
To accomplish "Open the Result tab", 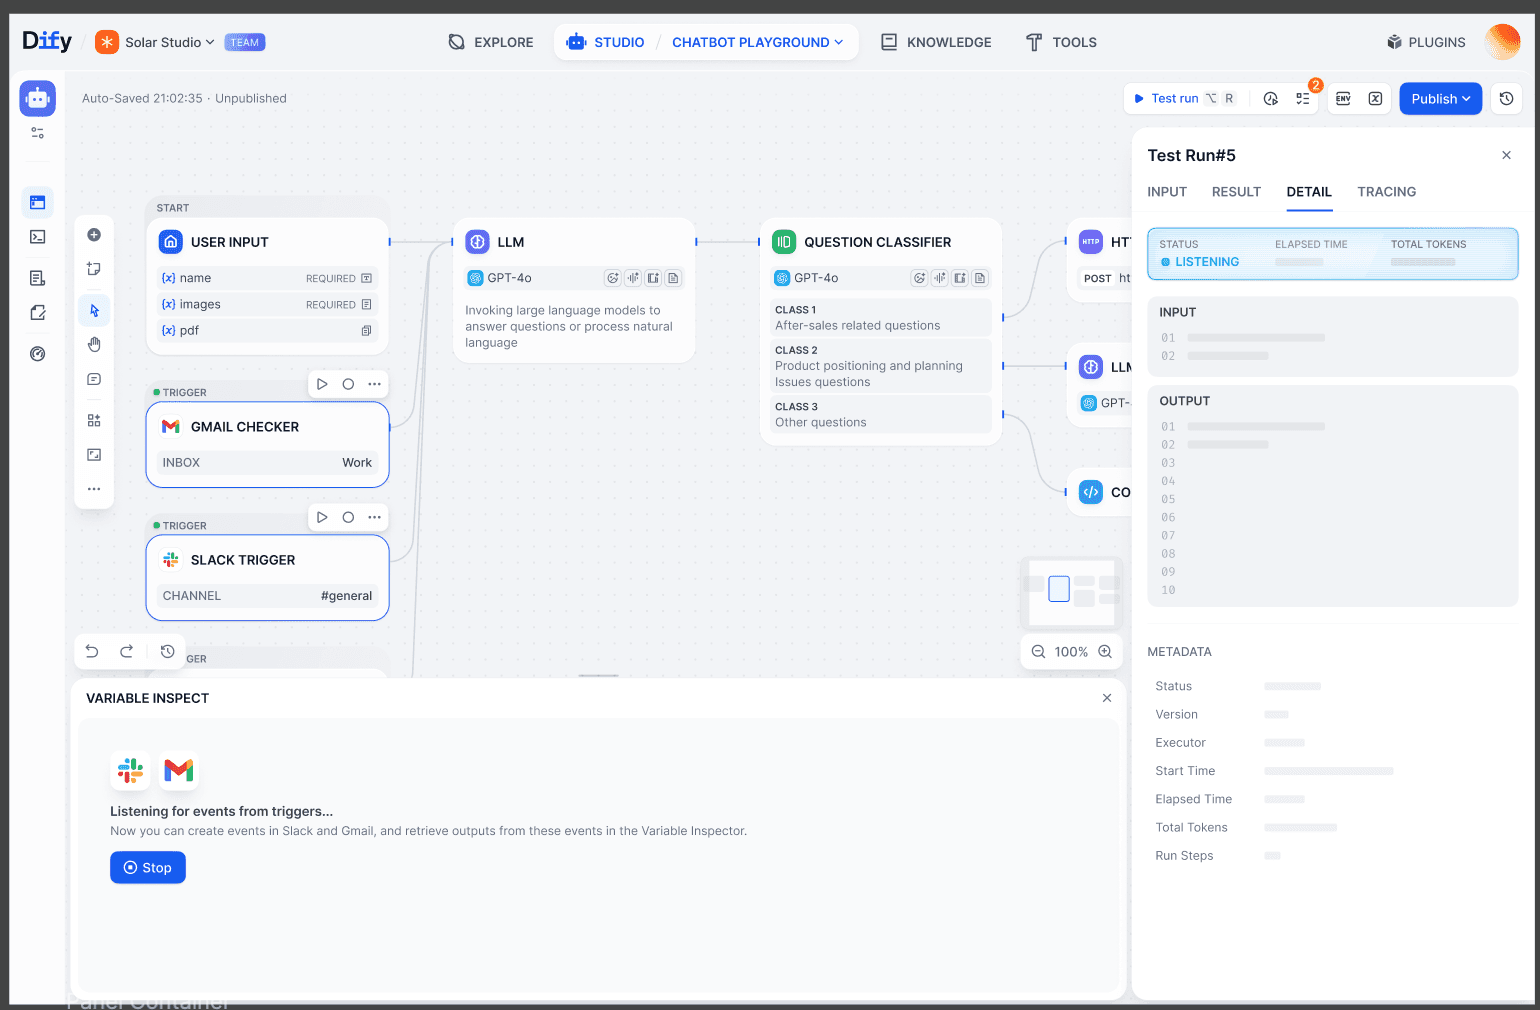I will pyautogui.click(x=1236, y=192).
